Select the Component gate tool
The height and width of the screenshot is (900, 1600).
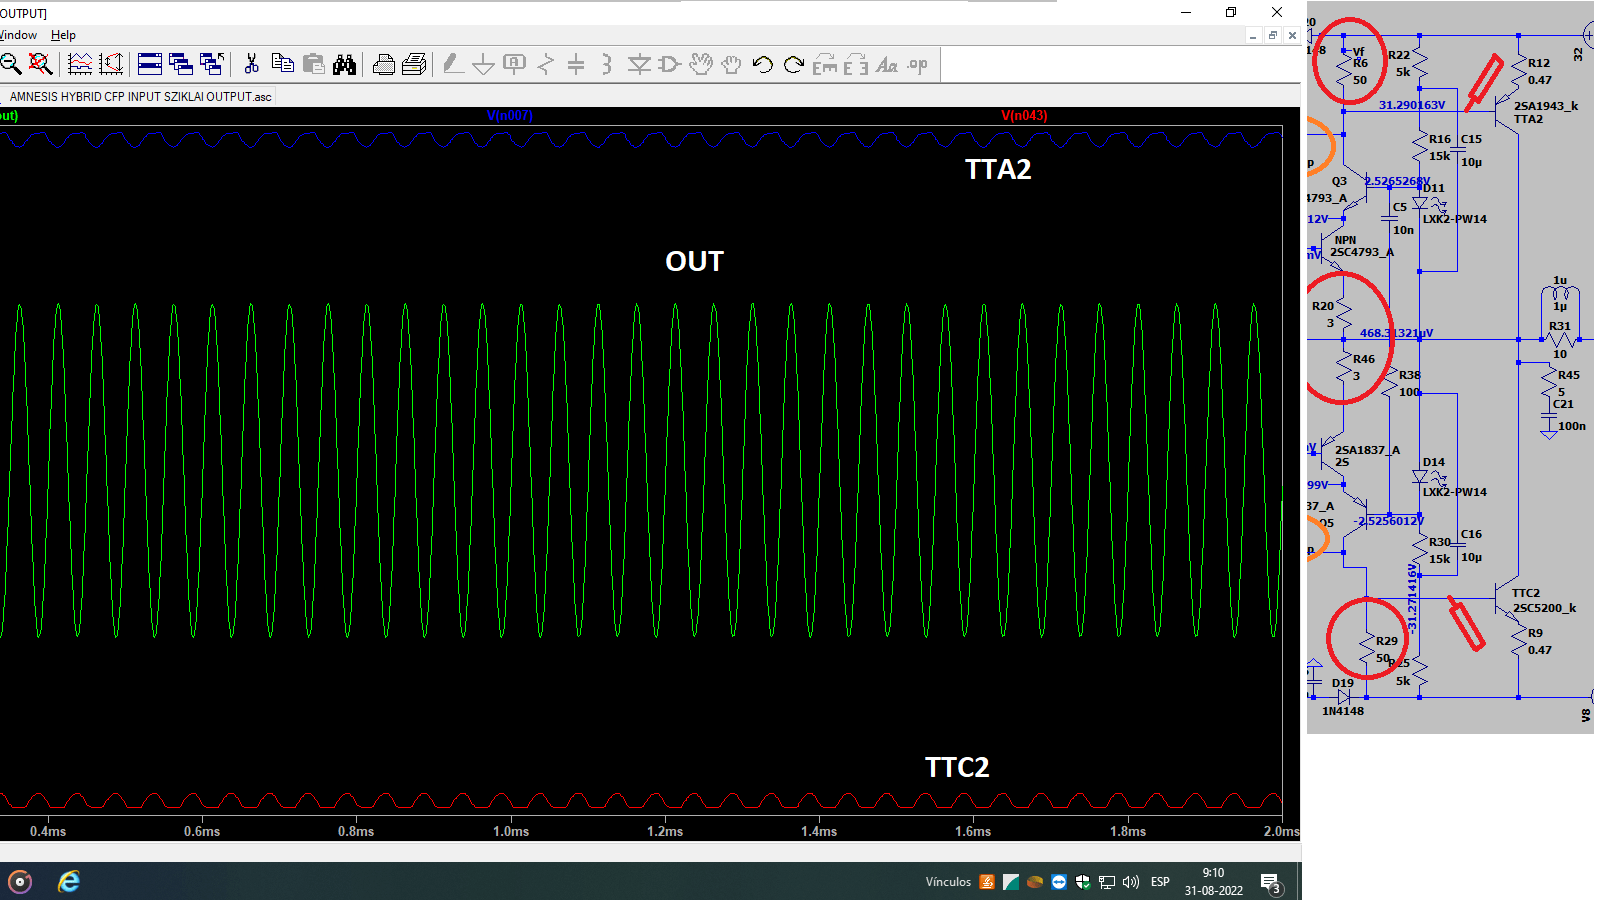pos(670,65)
